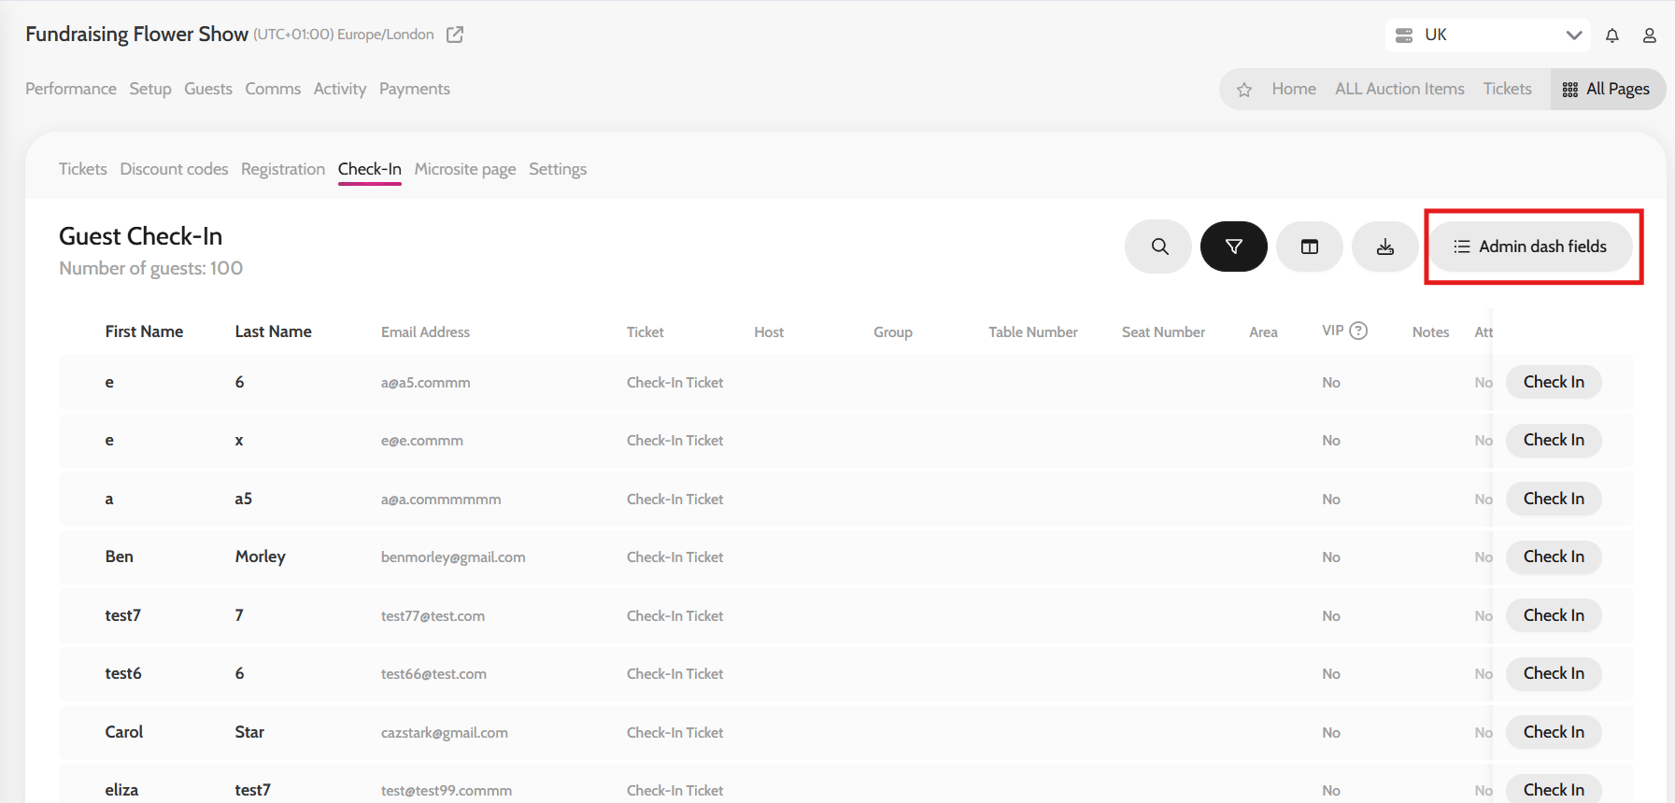This screenshot has width=1675, height=803.
Task: Toggle the guest list filter
Action: tap(1234, 246)
